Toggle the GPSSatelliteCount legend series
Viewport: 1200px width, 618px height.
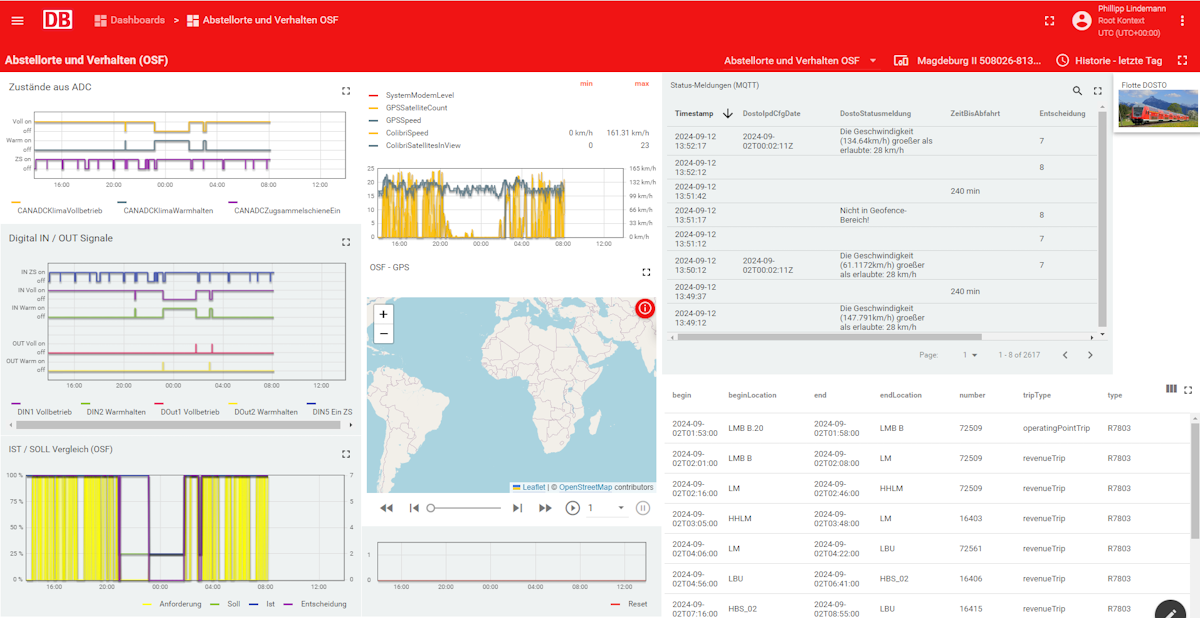(408, 107)
